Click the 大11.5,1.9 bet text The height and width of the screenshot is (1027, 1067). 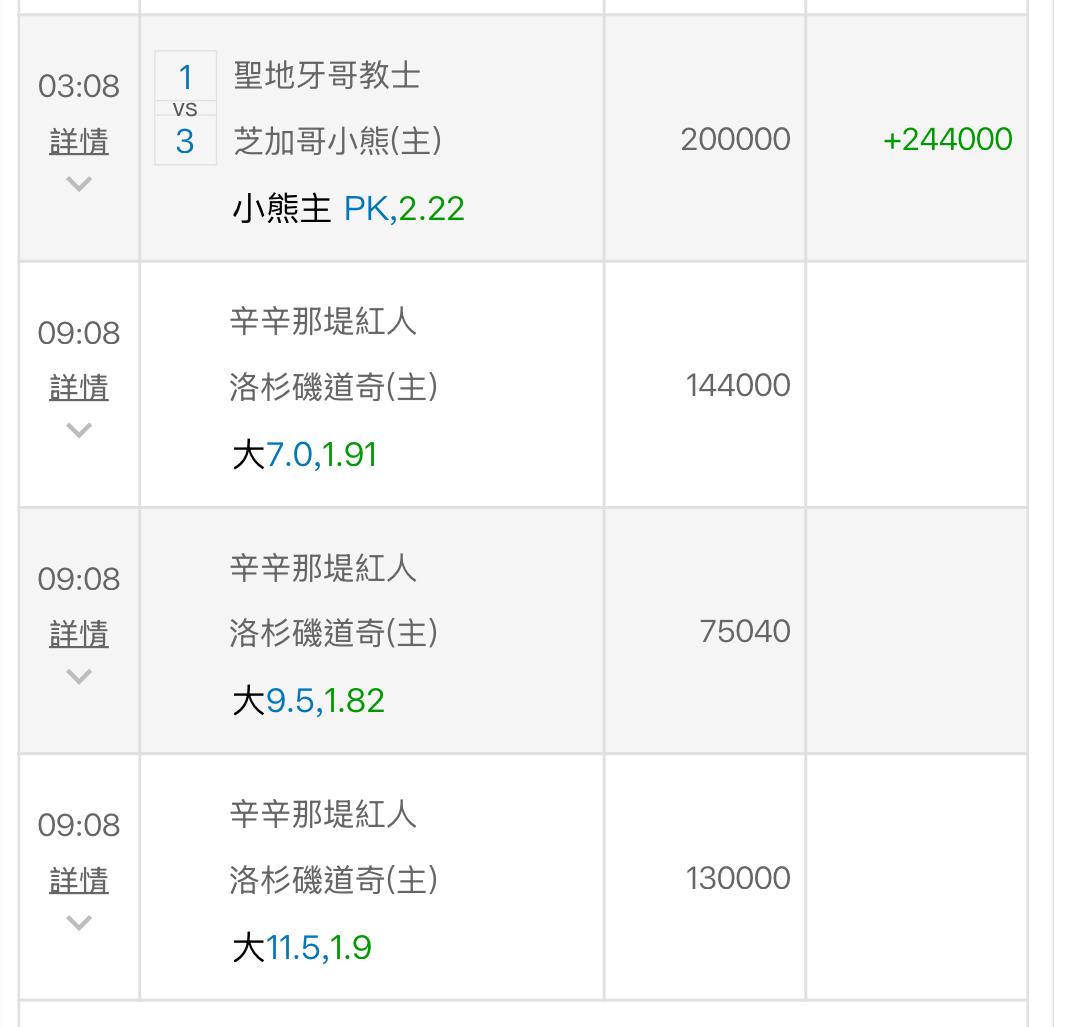click(x=301, y=947)
